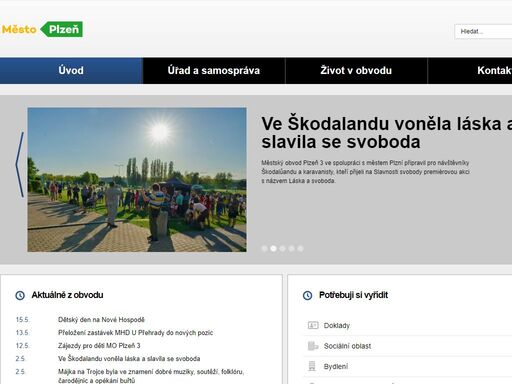Open the Úřad a samospráva menu

pyautogui.click(x=214, y=71)
